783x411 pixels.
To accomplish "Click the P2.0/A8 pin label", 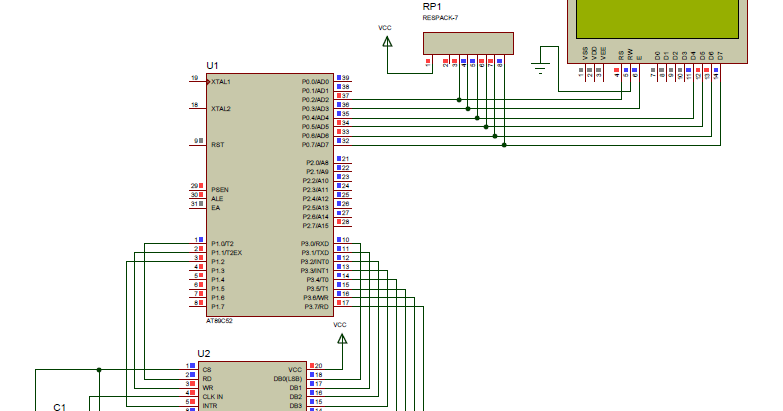I will pos(317,163).
